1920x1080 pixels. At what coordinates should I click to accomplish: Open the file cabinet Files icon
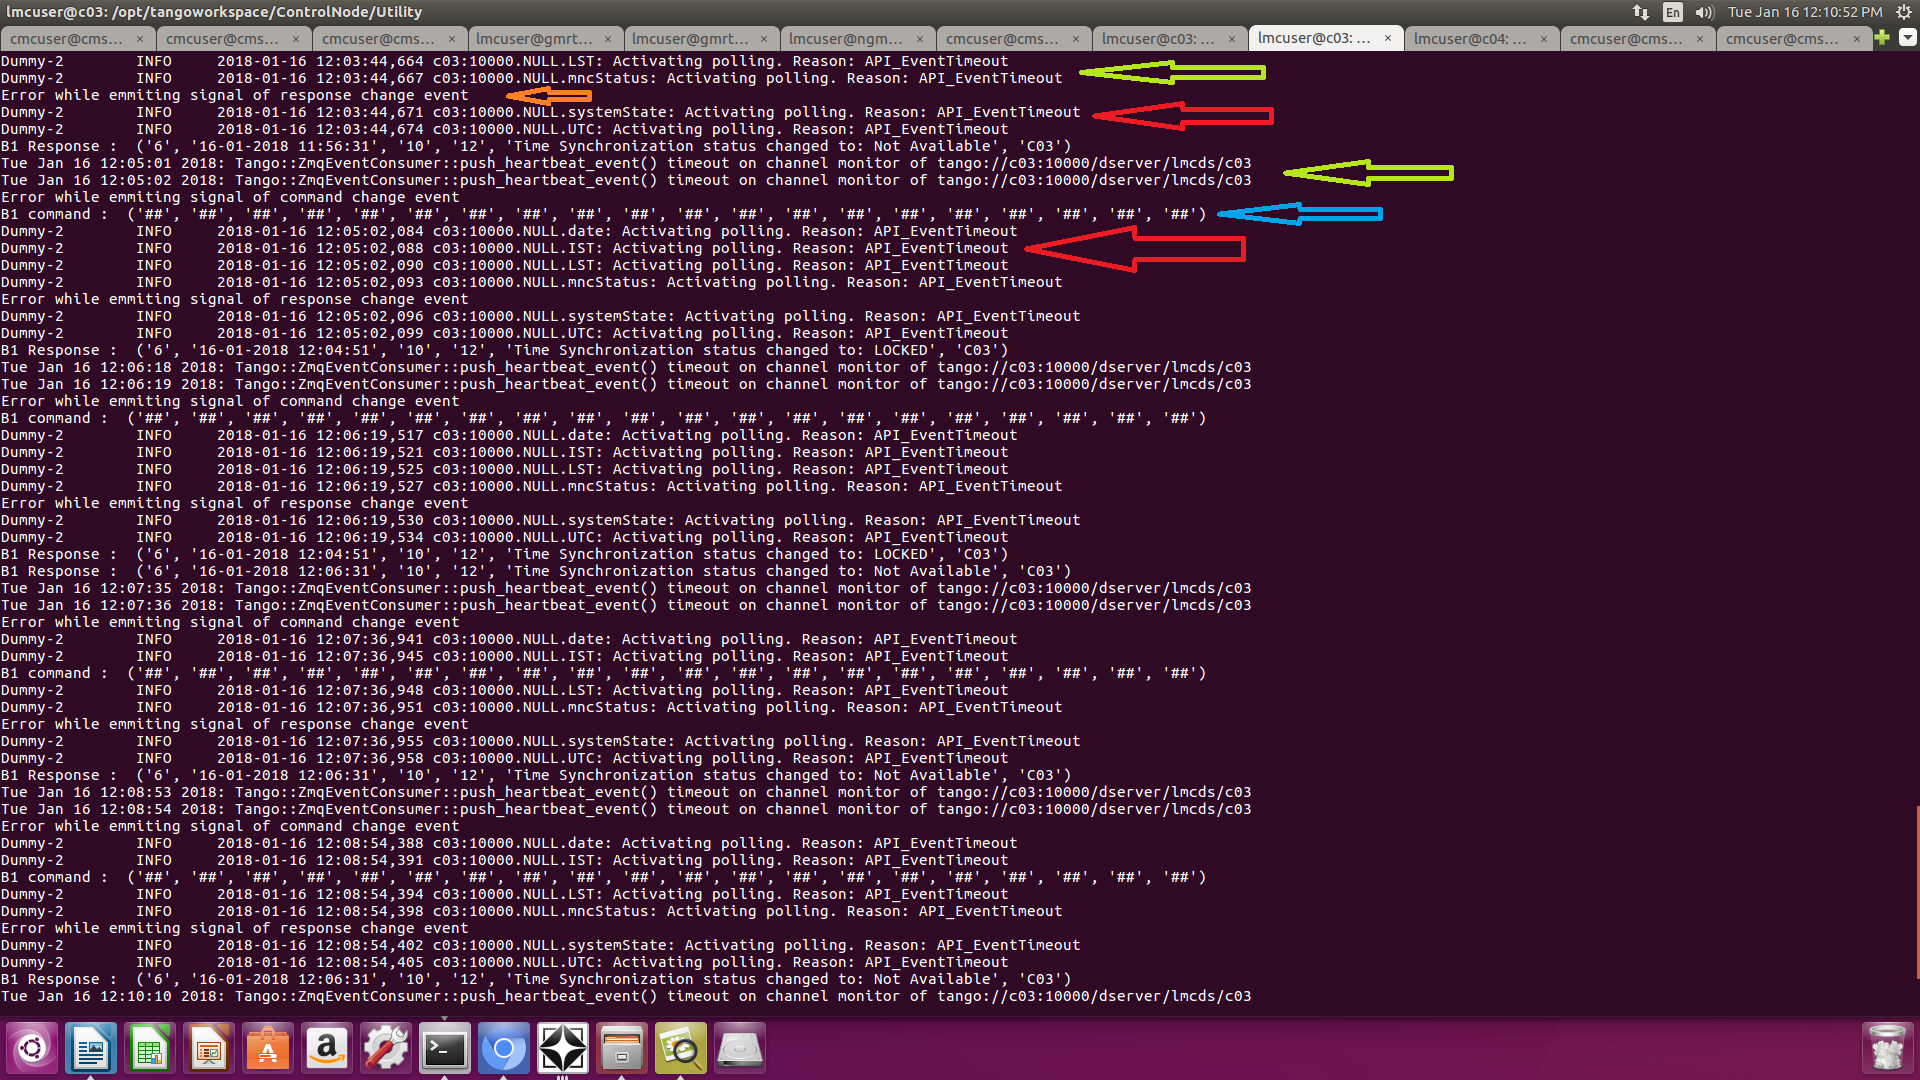click(622, 1048)
